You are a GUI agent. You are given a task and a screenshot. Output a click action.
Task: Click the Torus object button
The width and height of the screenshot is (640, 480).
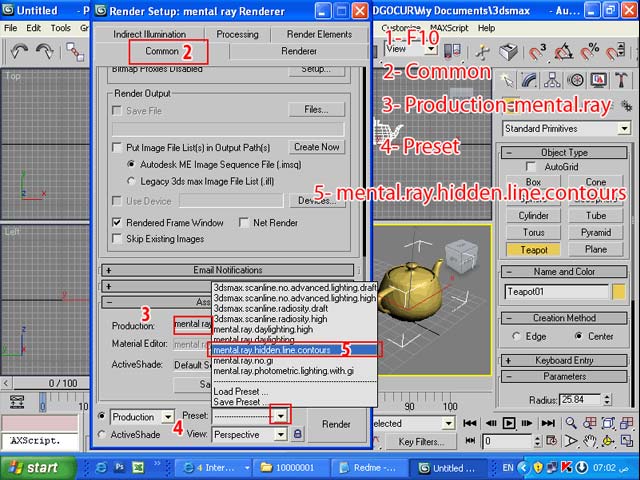point(533,232)
